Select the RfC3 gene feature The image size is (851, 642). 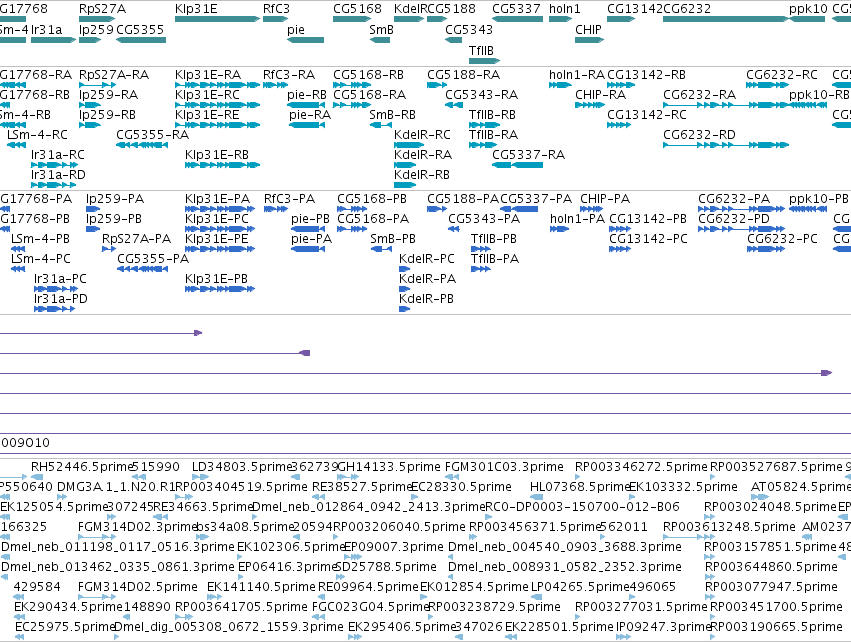point(276,19)
